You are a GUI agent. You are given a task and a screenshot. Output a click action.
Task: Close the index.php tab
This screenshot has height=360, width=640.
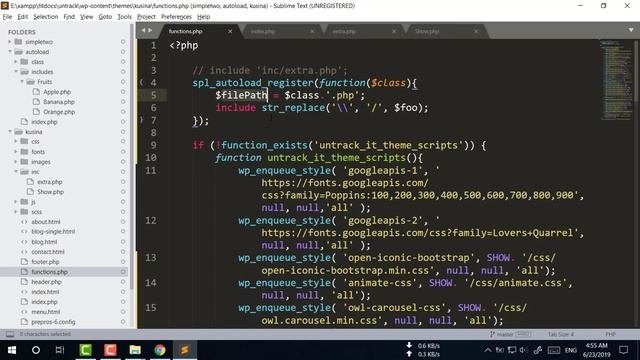pyautogui.click(x=312, y=31)
